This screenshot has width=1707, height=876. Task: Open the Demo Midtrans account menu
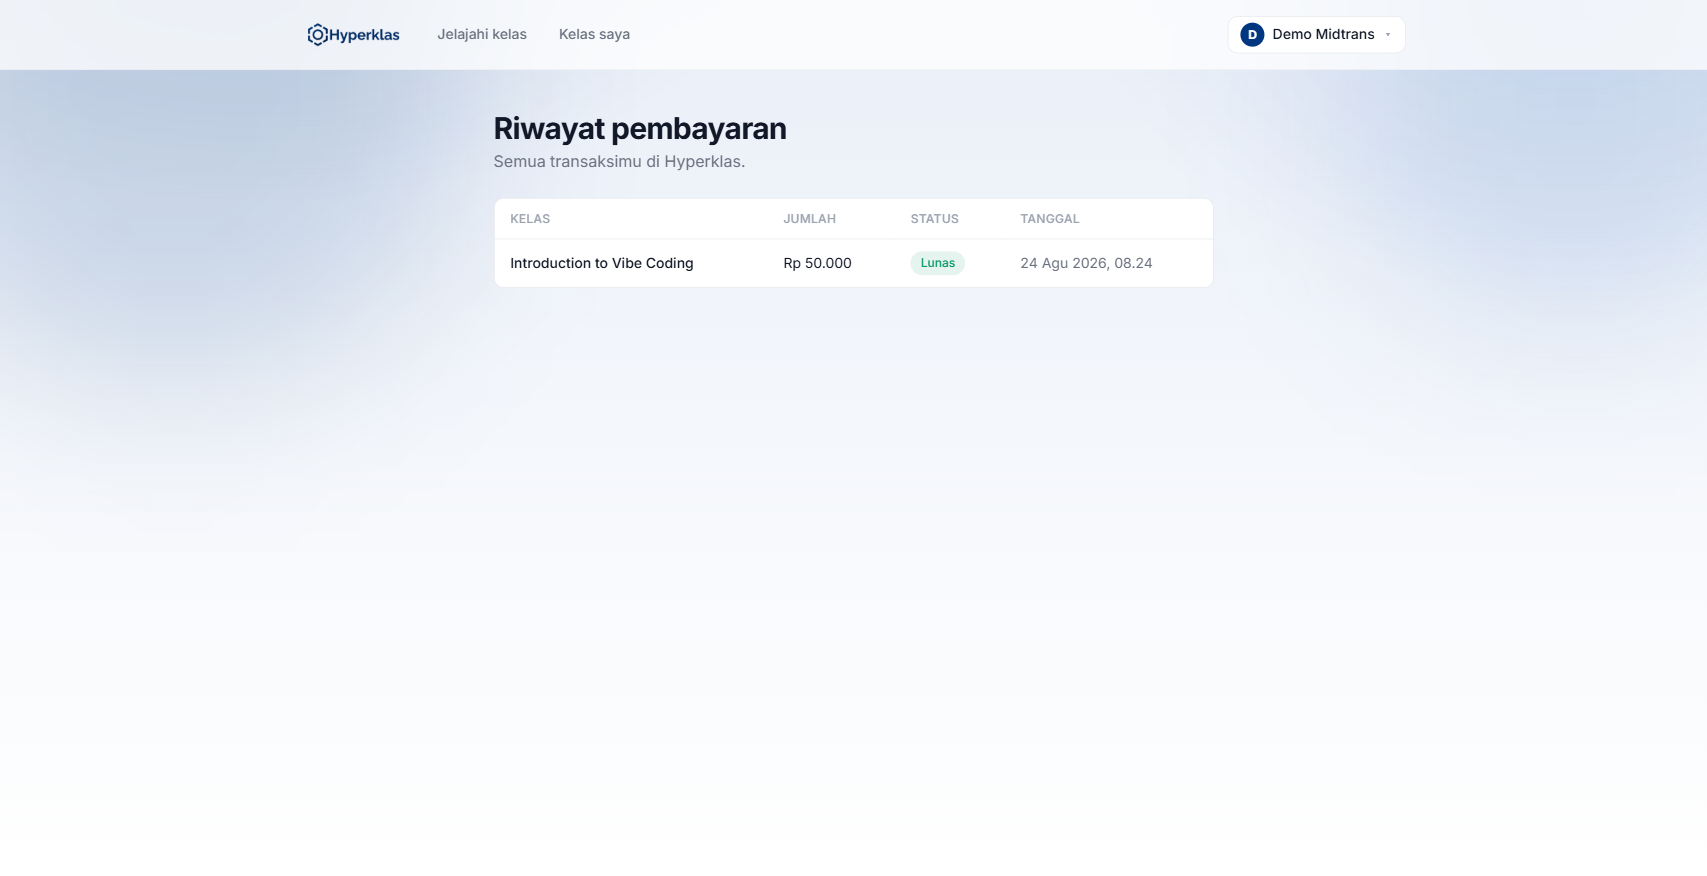coord(1316,34)
